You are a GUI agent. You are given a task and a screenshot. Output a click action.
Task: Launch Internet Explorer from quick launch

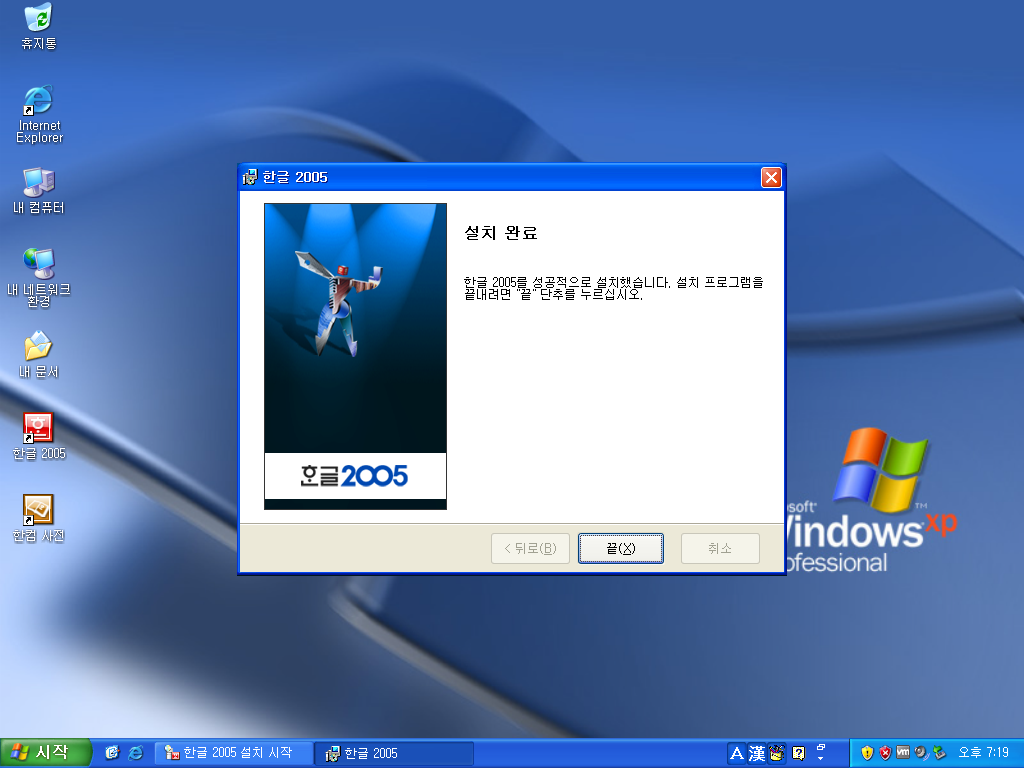136,753
